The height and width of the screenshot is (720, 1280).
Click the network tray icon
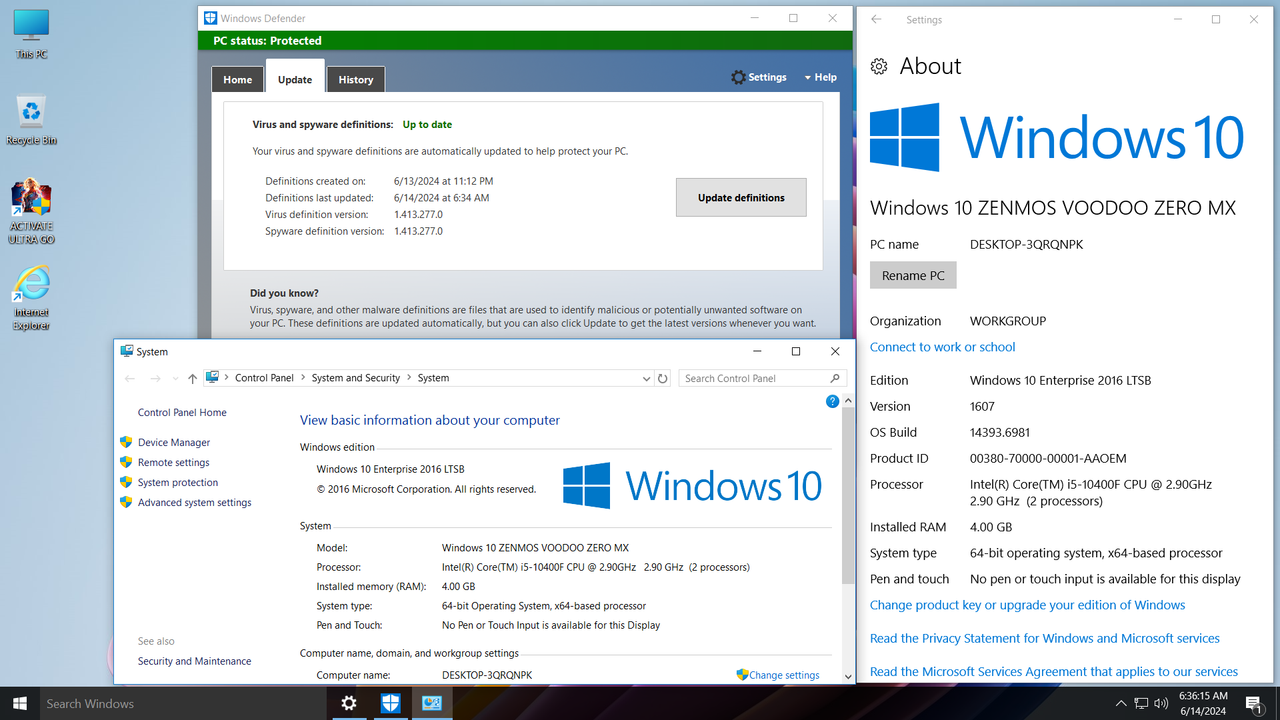coord(1141,704)
